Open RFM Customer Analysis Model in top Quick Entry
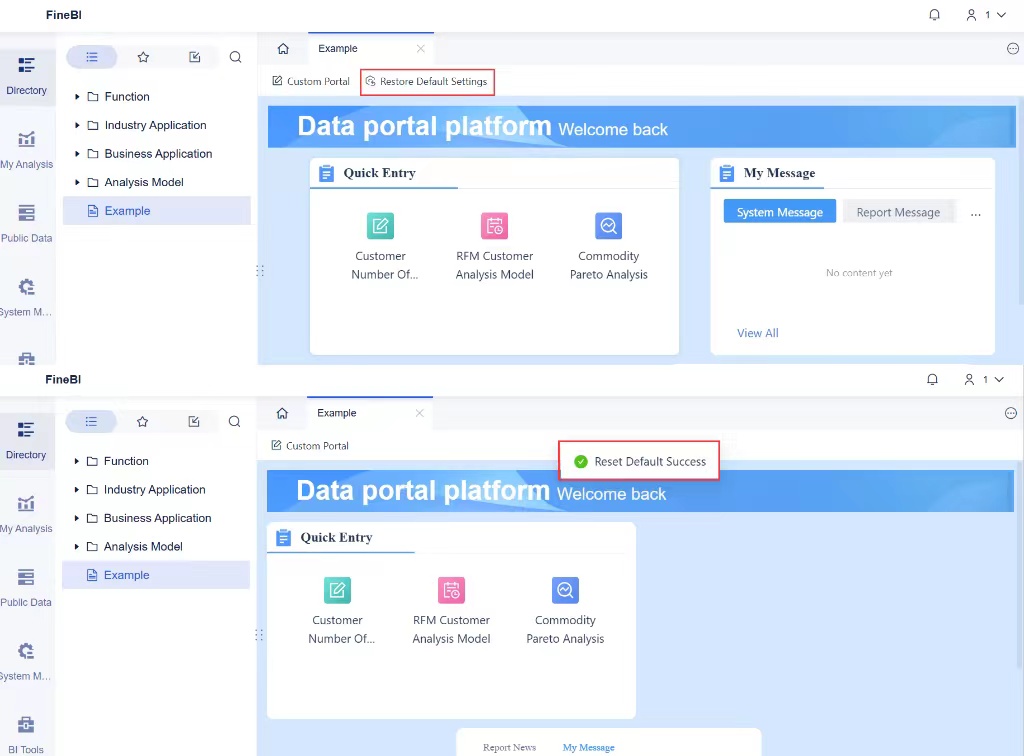The image size is (1024, 756). [494, 246]
